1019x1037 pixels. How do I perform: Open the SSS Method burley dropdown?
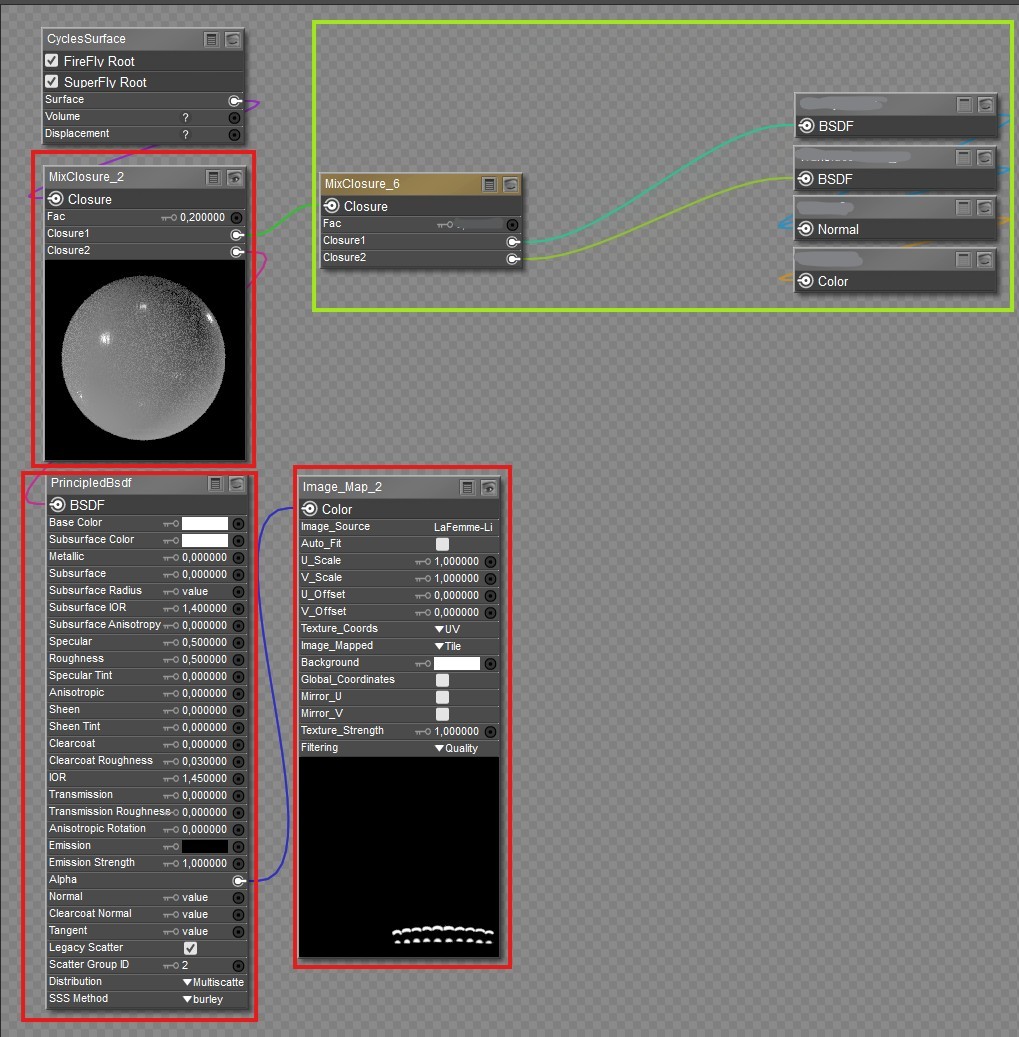click(203, 999)
